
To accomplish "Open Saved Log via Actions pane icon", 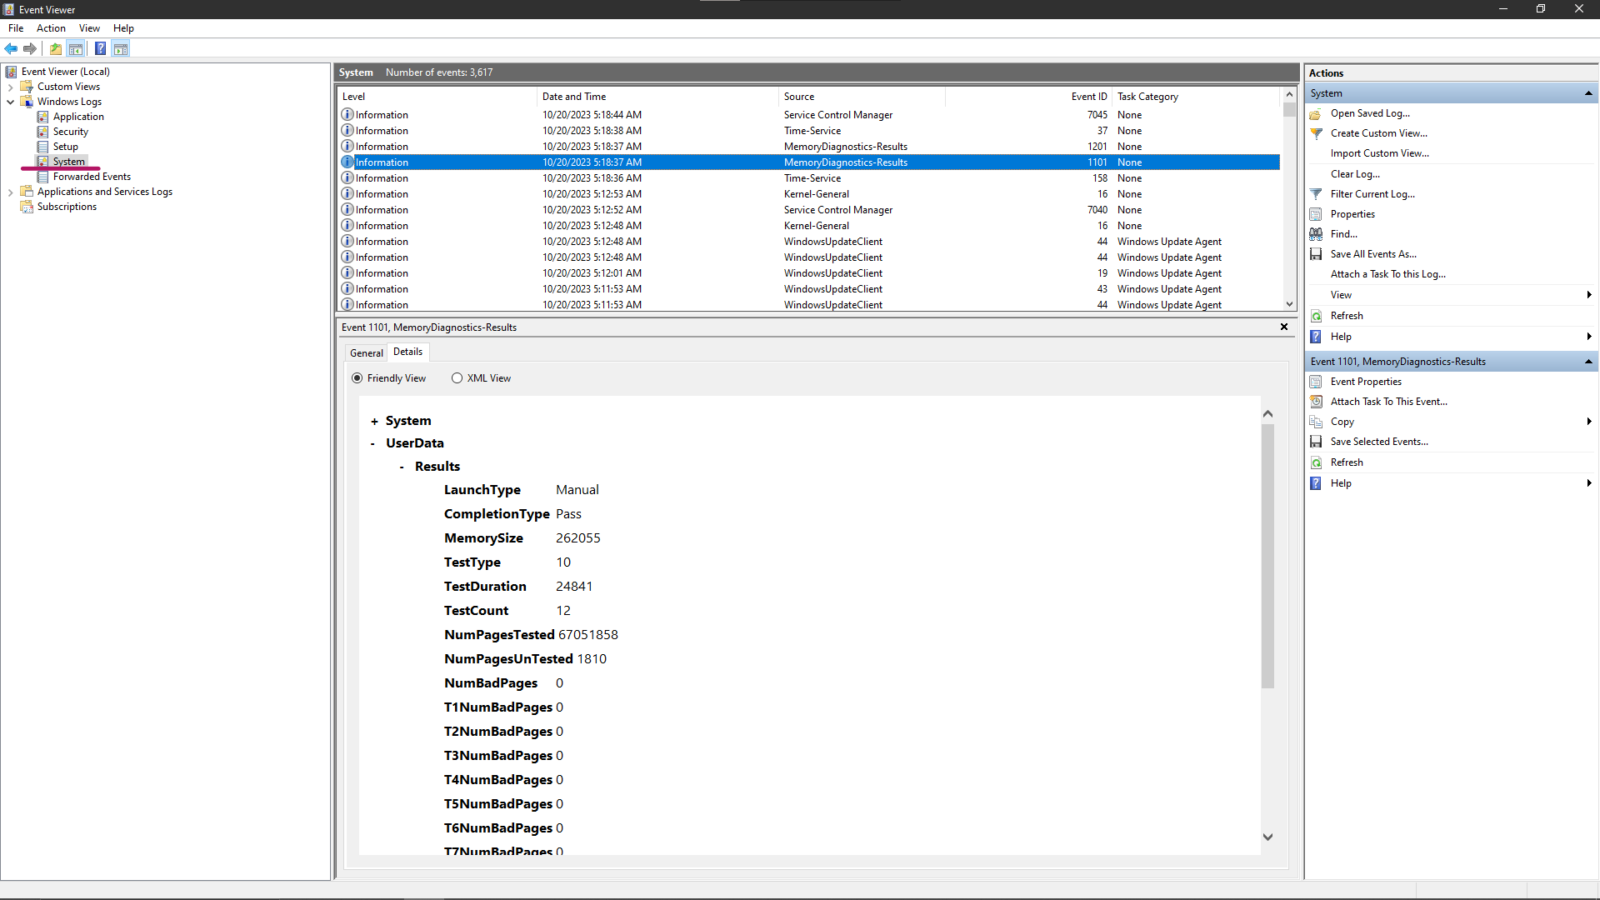I will coord(1317,113).
